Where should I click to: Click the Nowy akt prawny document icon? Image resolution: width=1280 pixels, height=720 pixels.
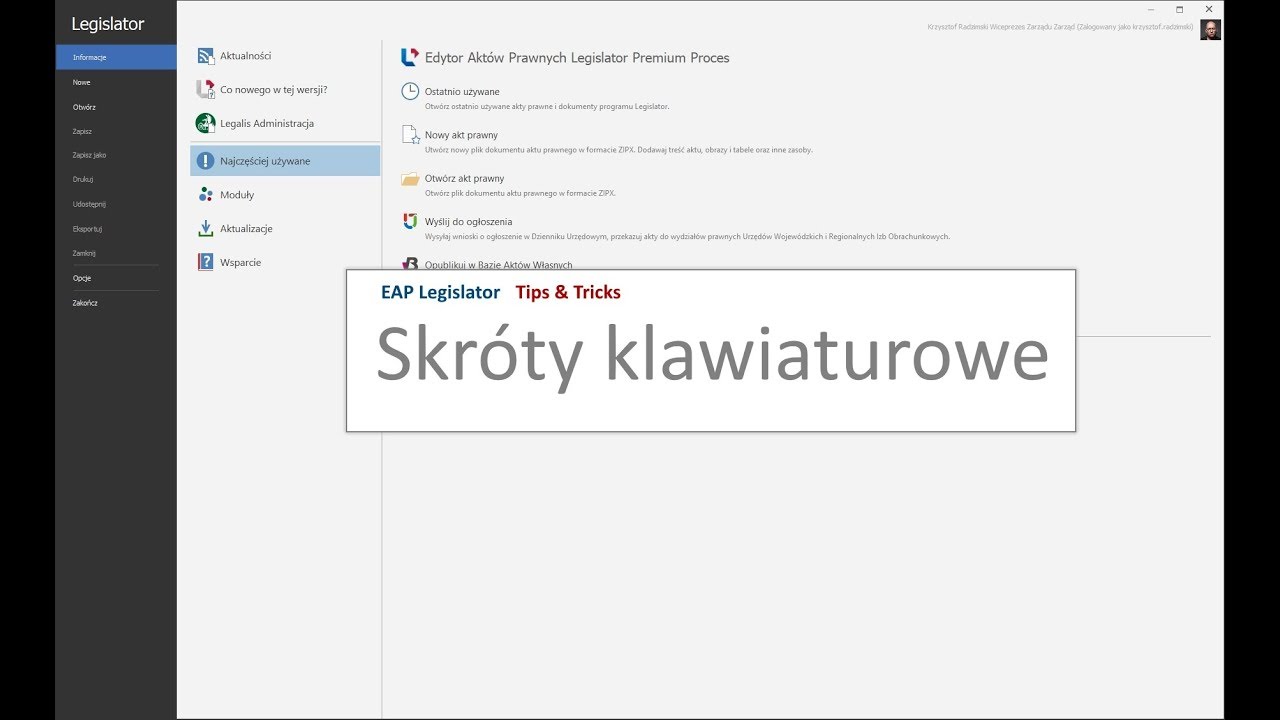410,134
